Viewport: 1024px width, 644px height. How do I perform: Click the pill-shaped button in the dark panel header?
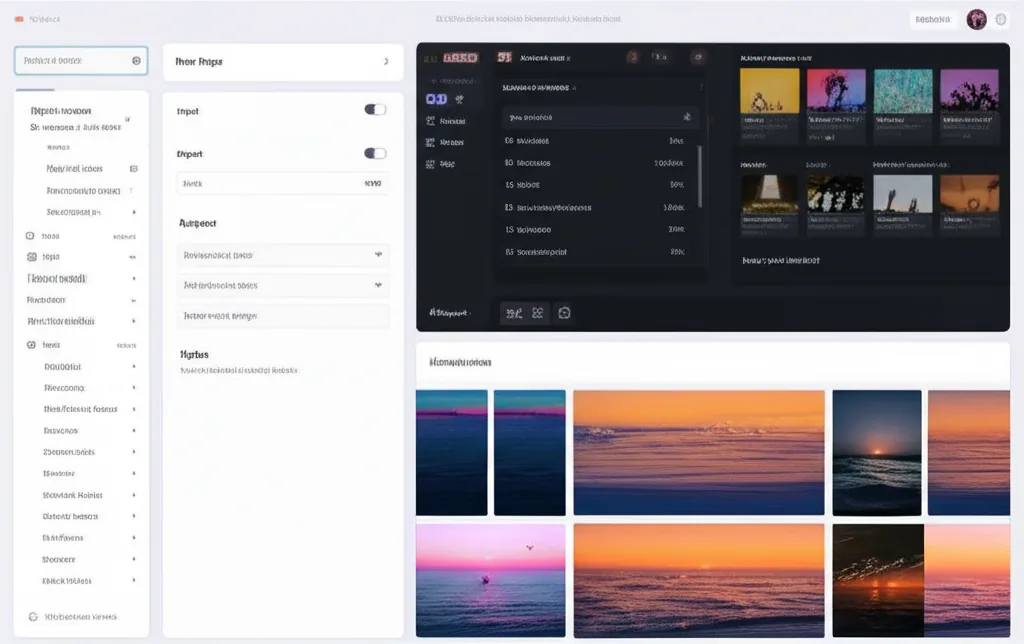pos(660,57)
